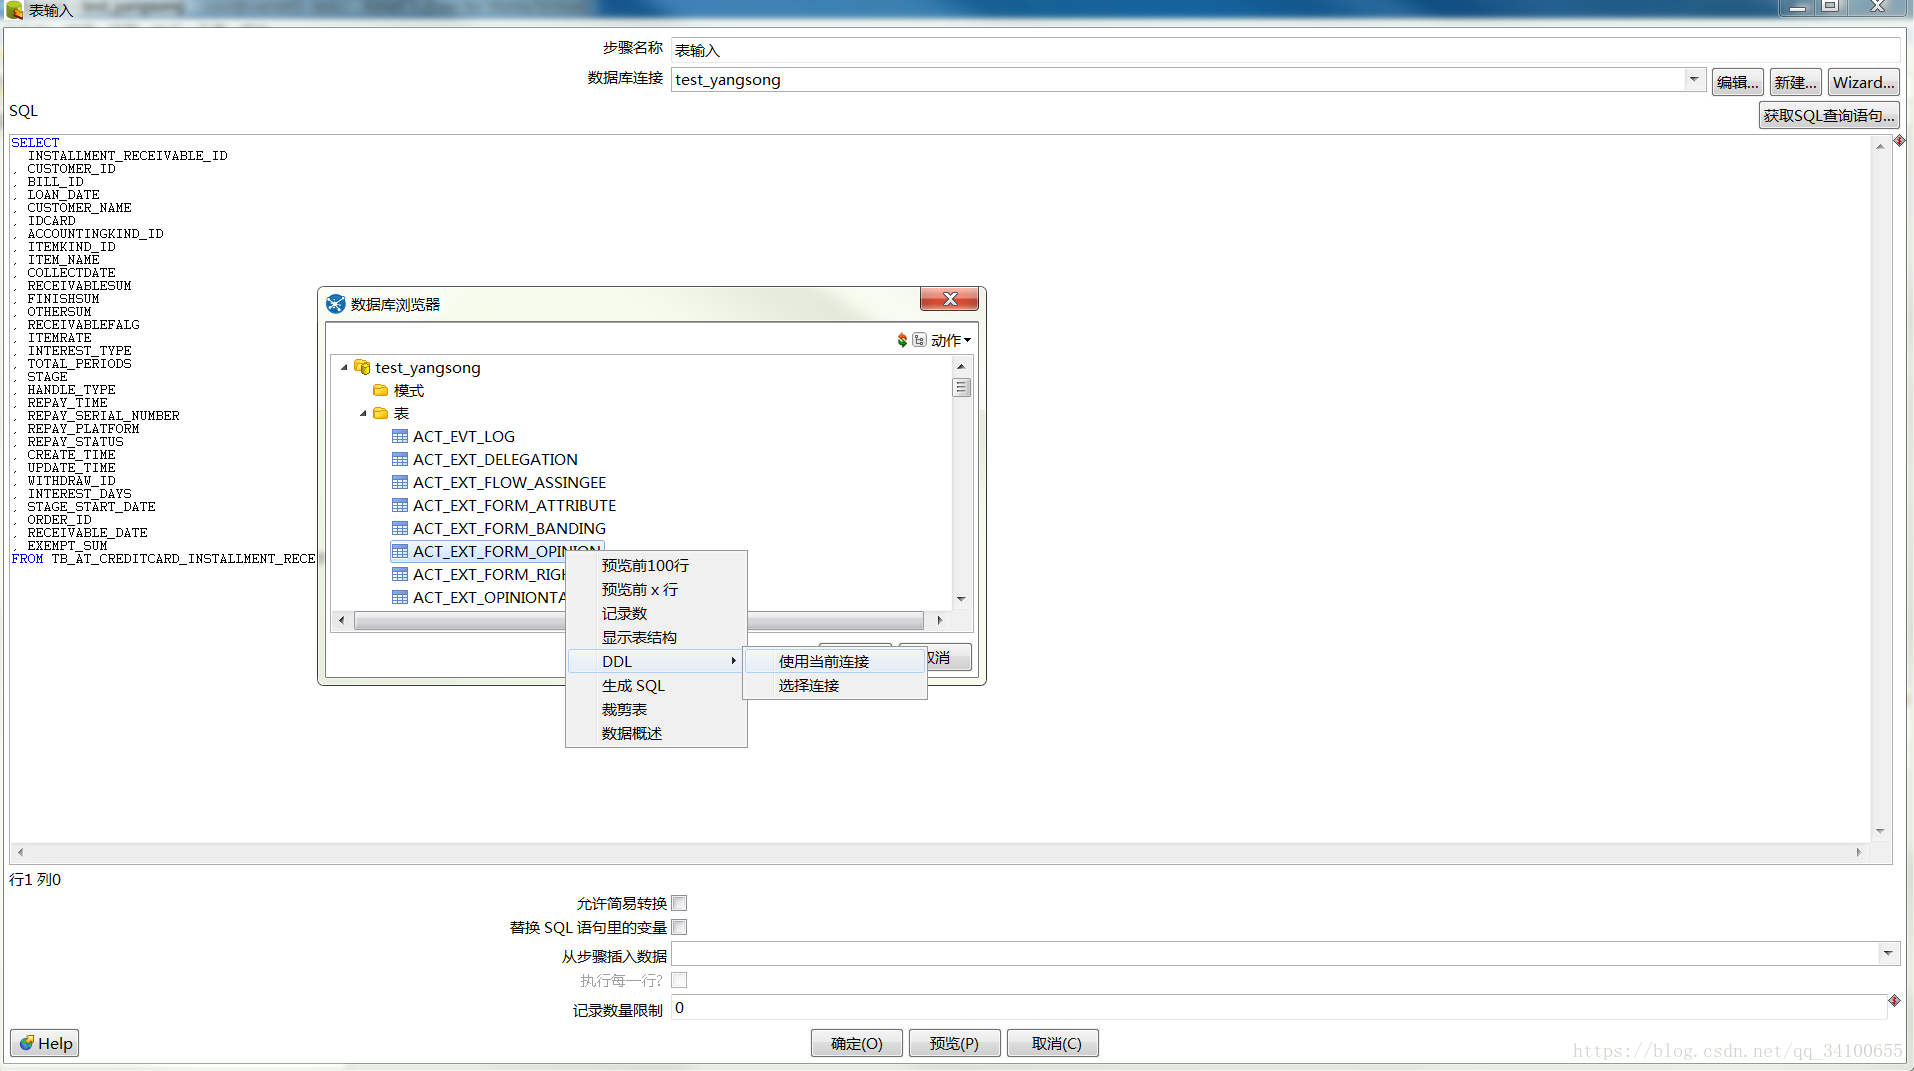1914x1071 pixels.
Task: Click the database browser horizontal scrollbar left arrow
Action: (342, 620)
